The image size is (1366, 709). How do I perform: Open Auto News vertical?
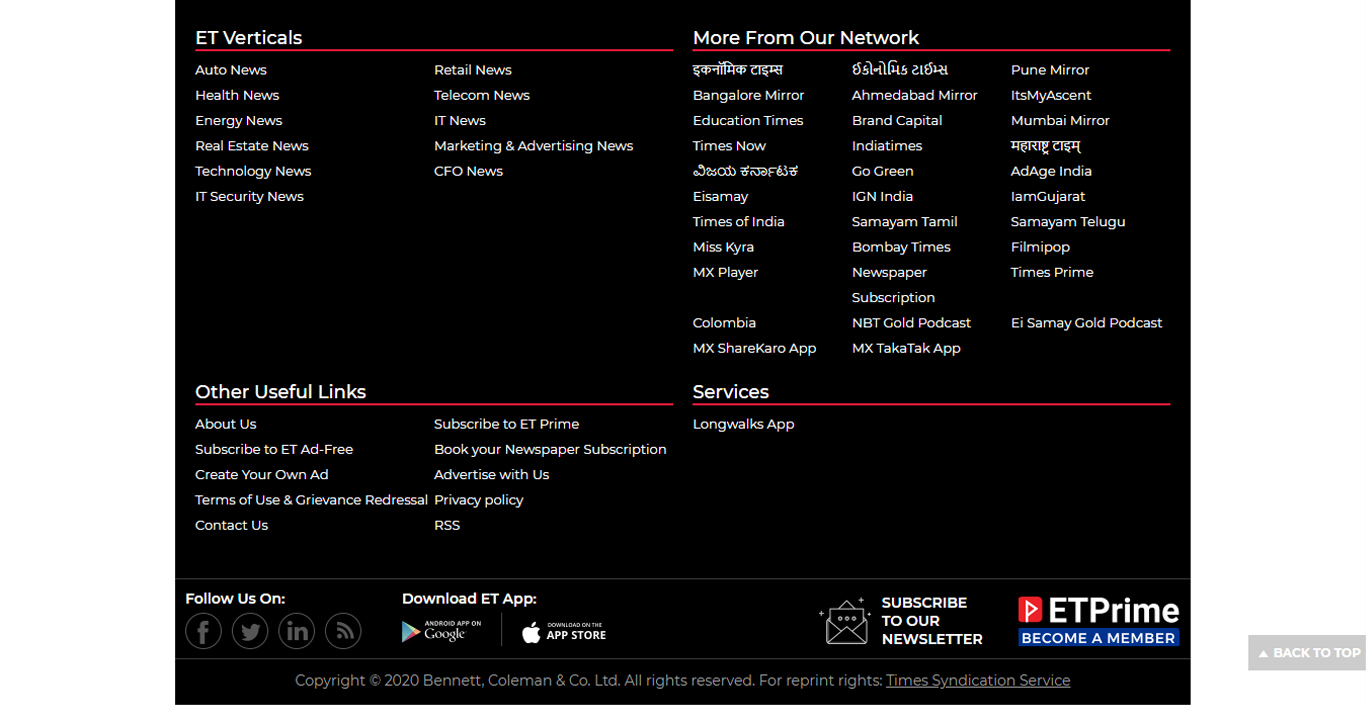[231, 70]
